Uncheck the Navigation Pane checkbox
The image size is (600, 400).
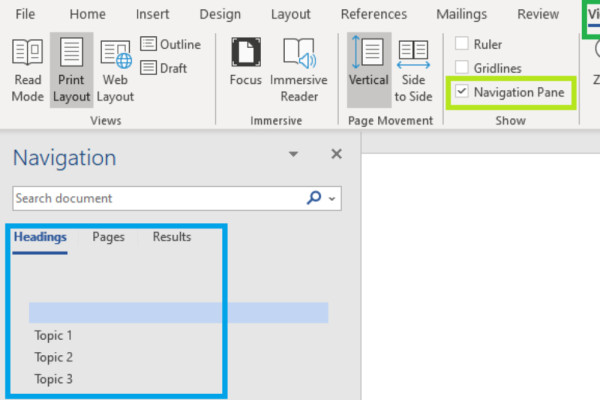[461, 91]
